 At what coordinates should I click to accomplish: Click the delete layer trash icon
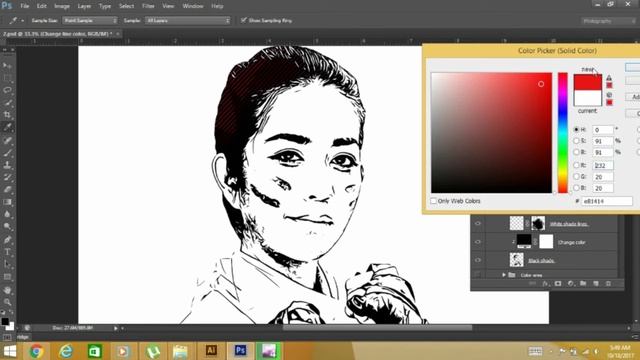pos(608,283)
